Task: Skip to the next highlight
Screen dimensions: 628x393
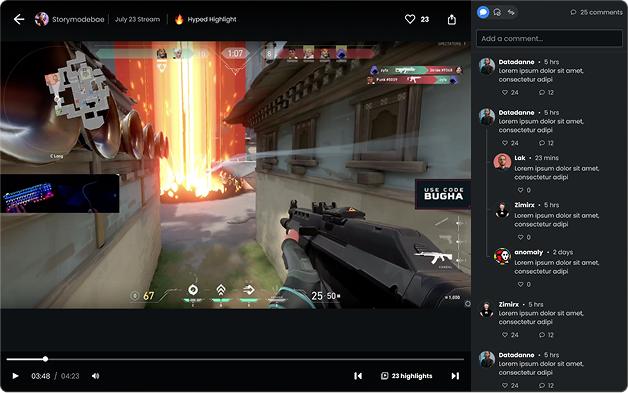Action: click(x=455, y=376)
